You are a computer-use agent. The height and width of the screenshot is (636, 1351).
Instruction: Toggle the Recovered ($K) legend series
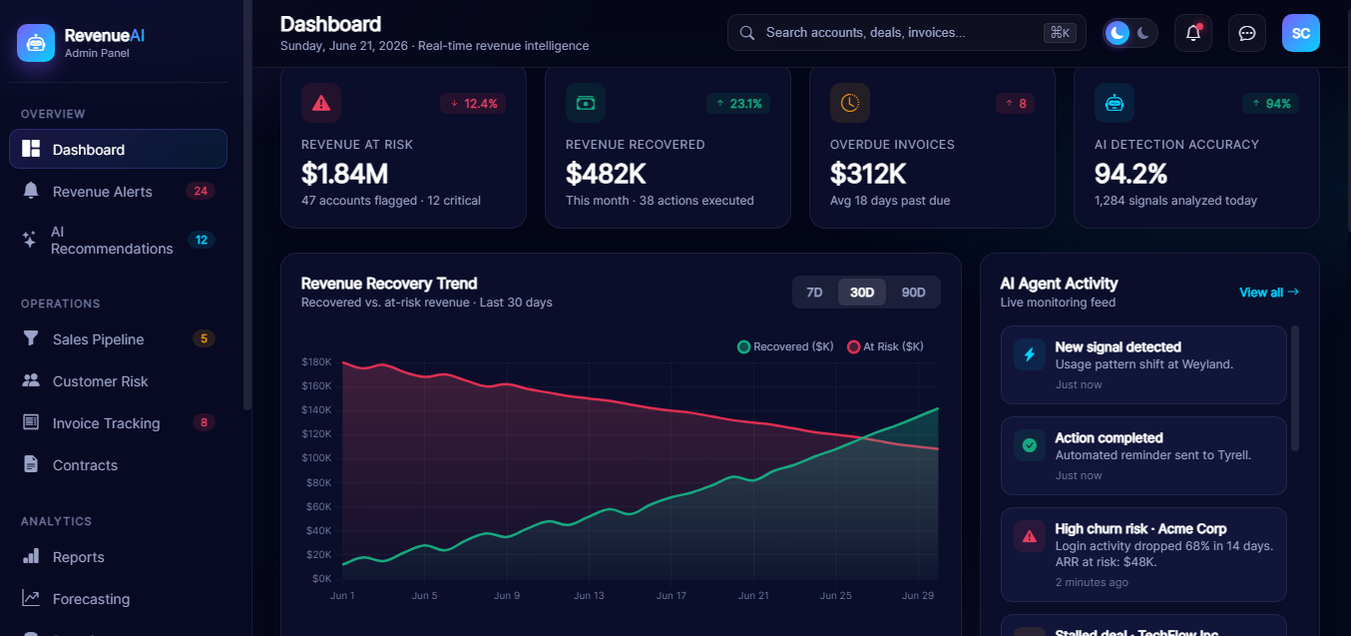(786, 347)
